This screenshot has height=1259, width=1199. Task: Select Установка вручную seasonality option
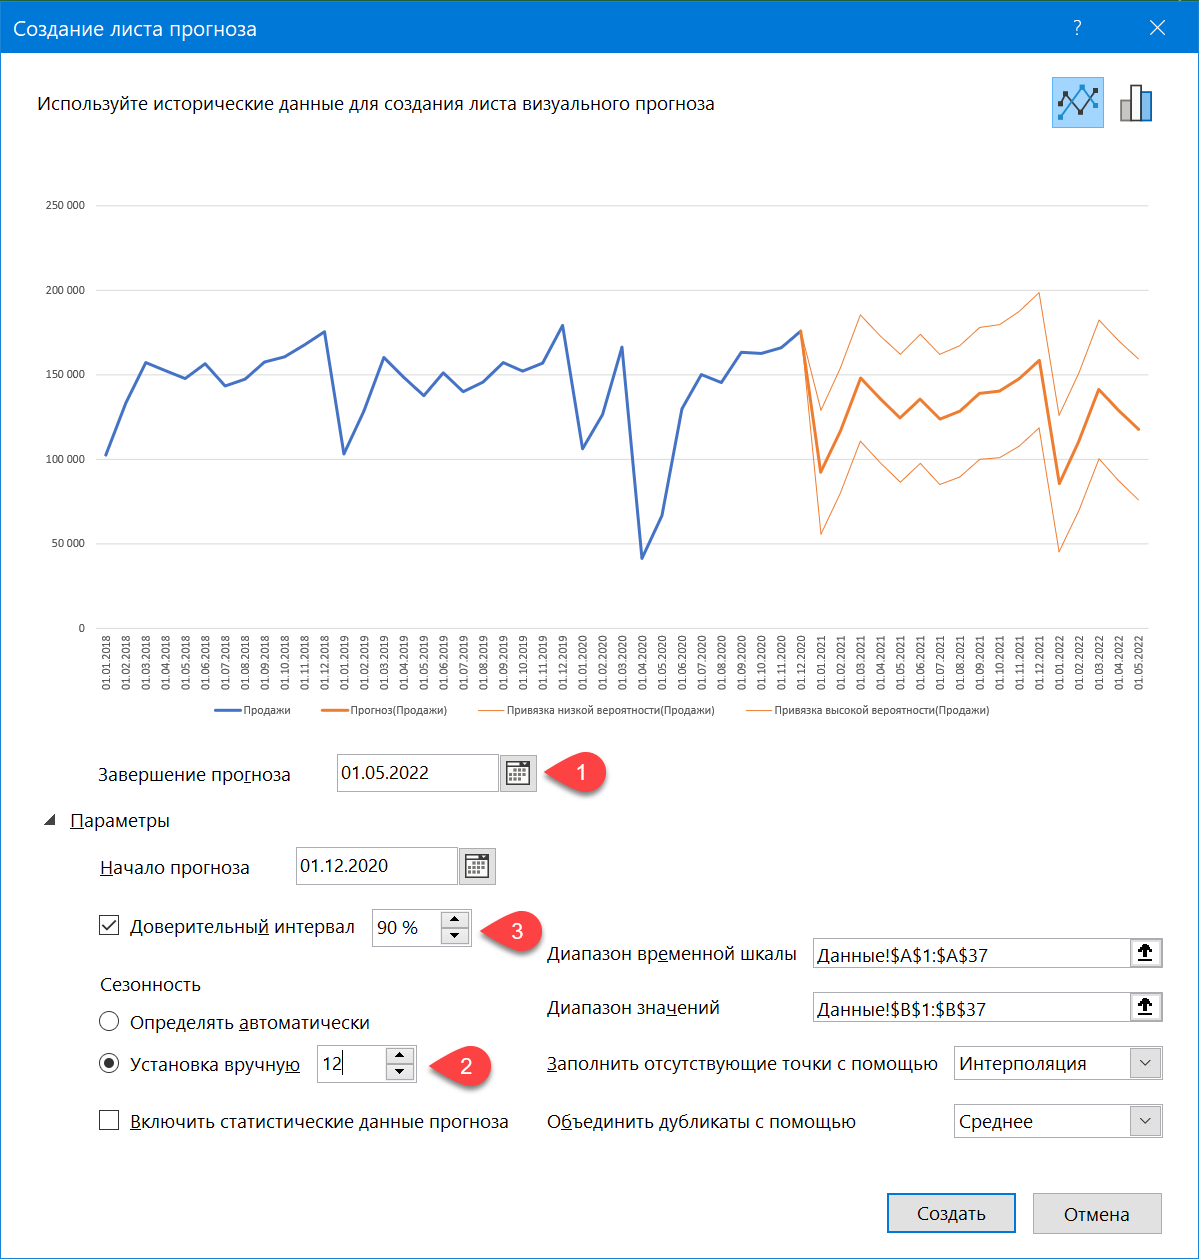tap(109, 1064)
